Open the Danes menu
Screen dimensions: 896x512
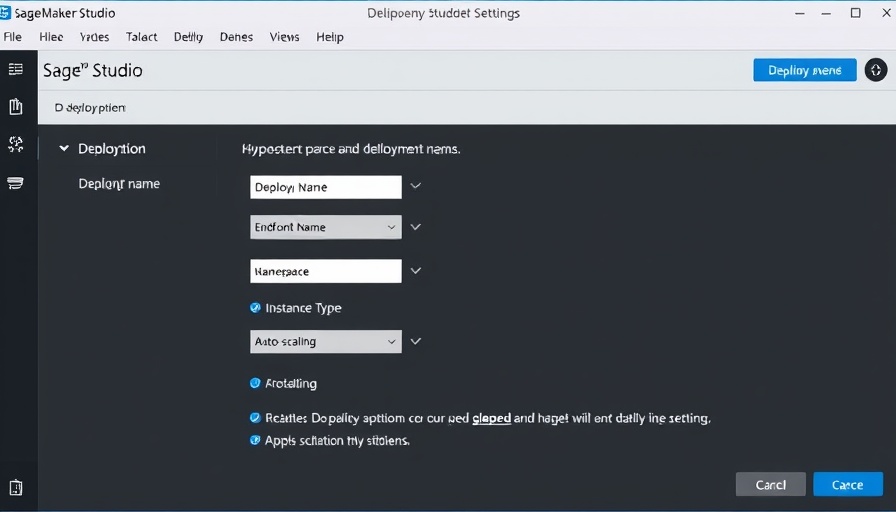point(236,37)
